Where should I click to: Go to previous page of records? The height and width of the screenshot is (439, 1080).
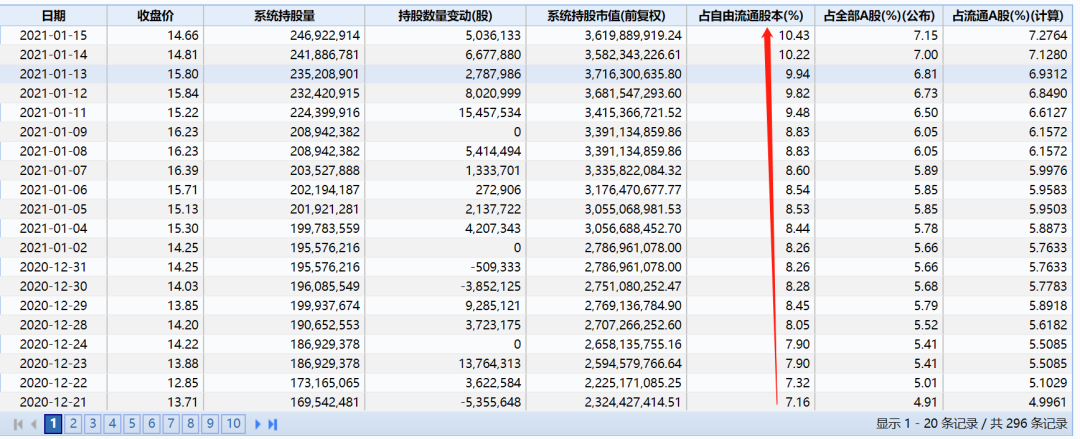[x=34, y=424]
